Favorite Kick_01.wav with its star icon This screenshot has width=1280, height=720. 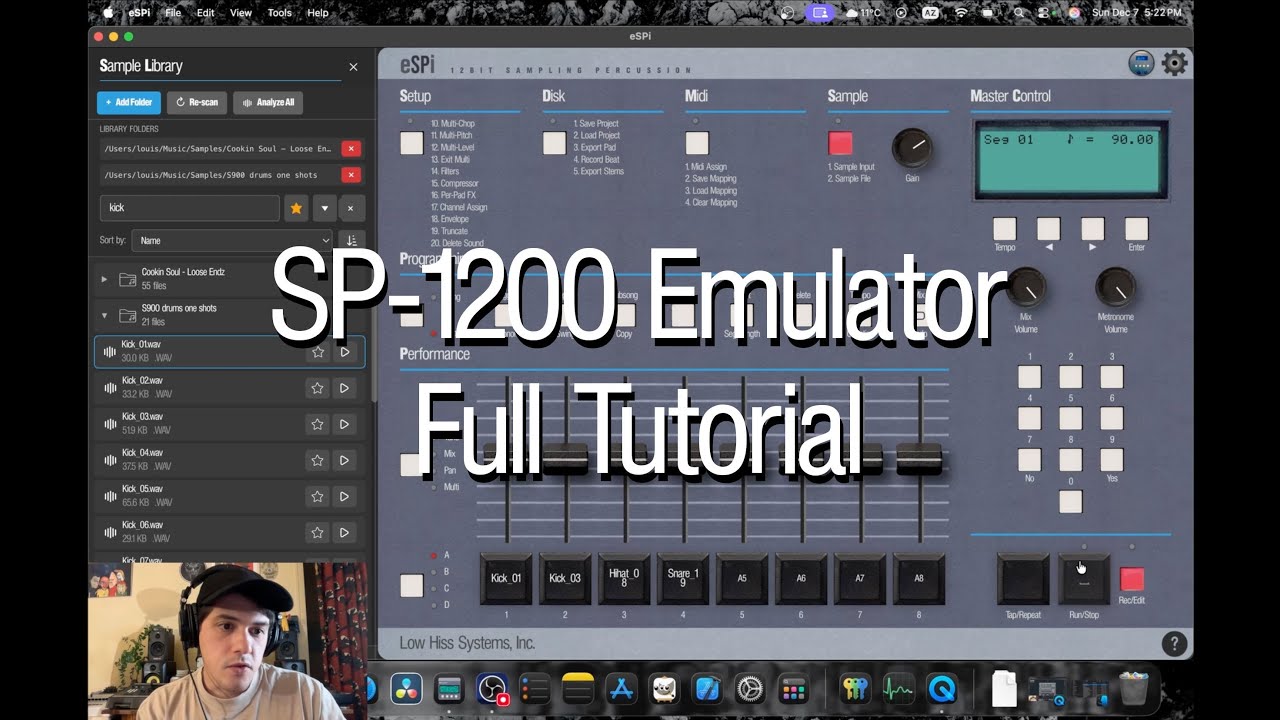317,352
